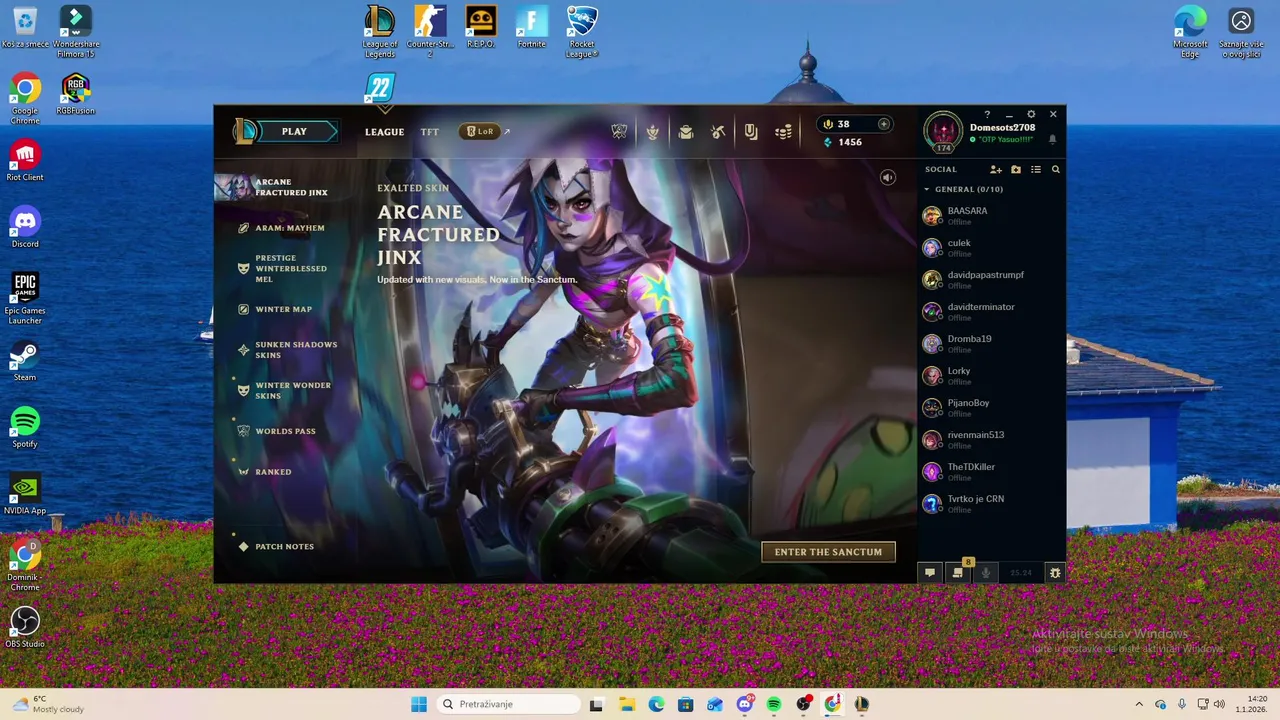1280x720 pixels.
Task: Click the taskbar search box
Action: pyautogui.click(x=510, y=704)
